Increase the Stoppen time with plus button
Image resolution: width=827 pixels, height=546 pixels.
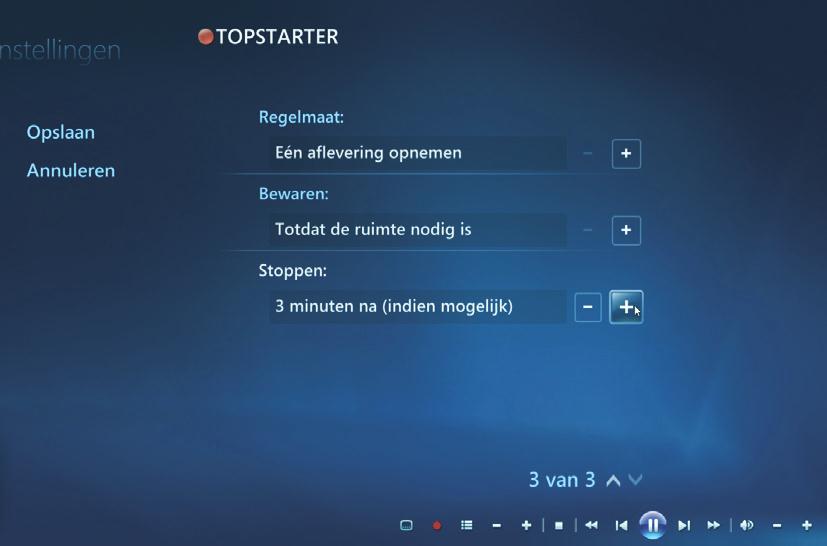pyautogui.click(x=626, y=307)
